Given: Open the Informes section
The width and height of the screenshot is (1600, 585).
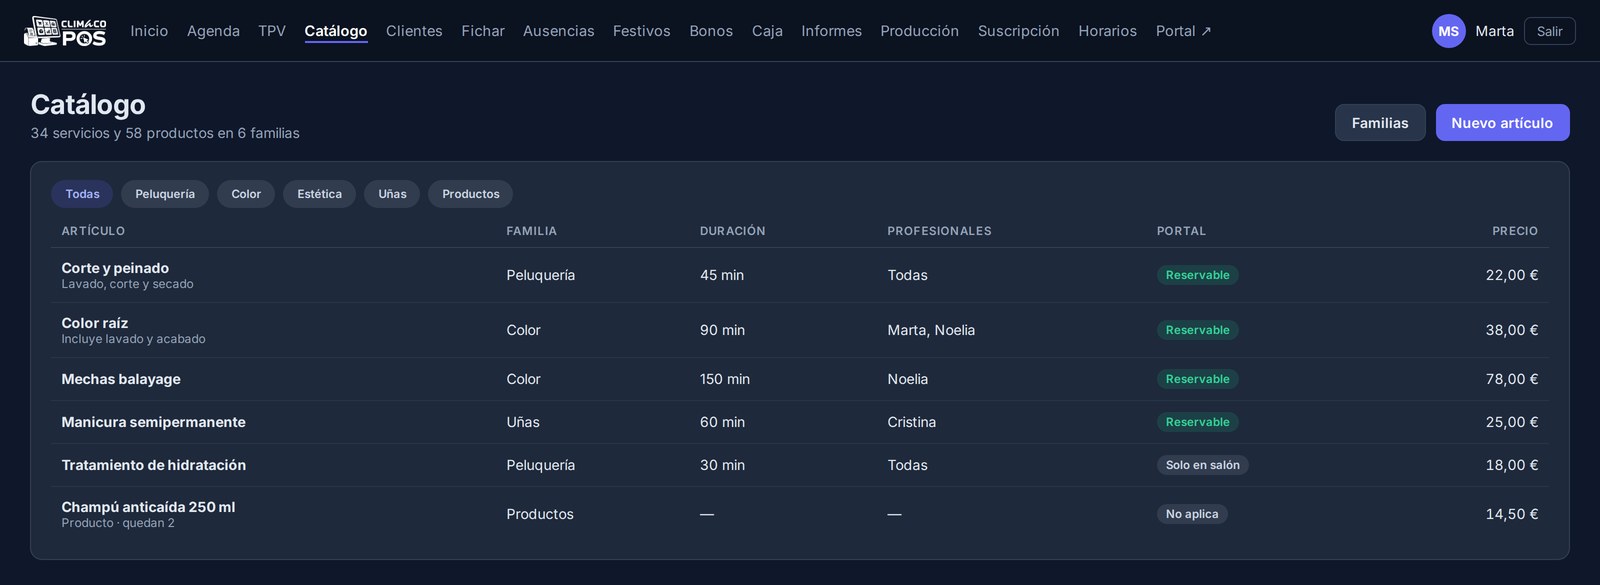Looking at the screenshot, I should point(831,31).
